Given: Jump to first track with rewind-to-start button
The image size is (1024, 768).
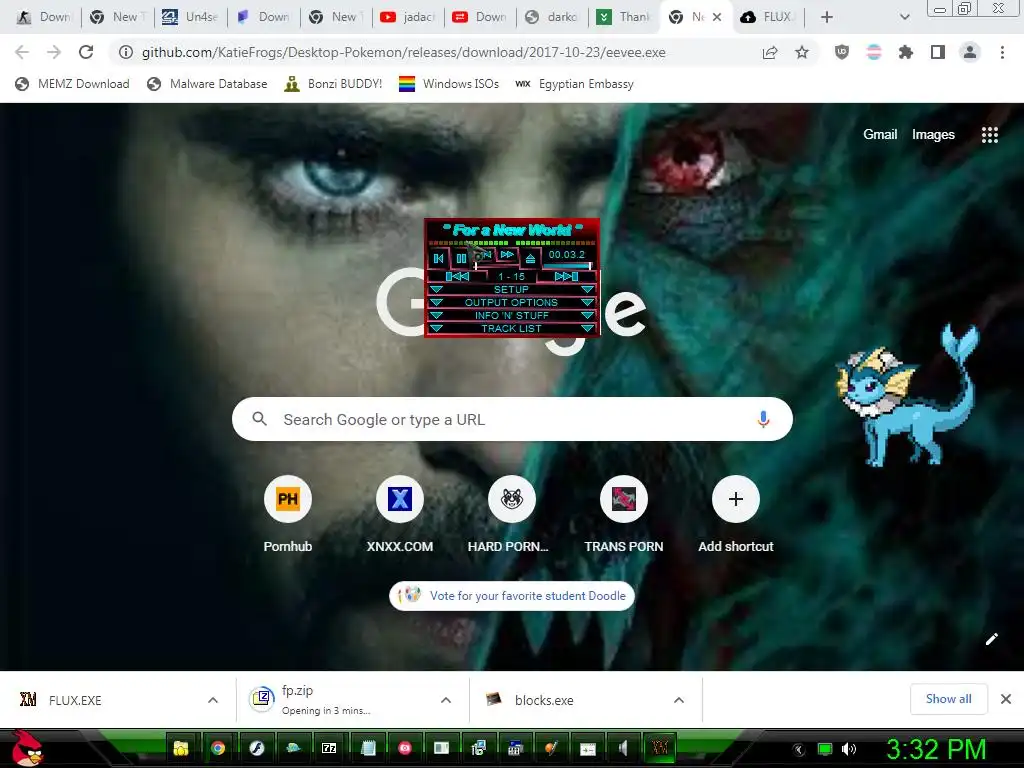Looking at the screenshot, I should [456, 276].
